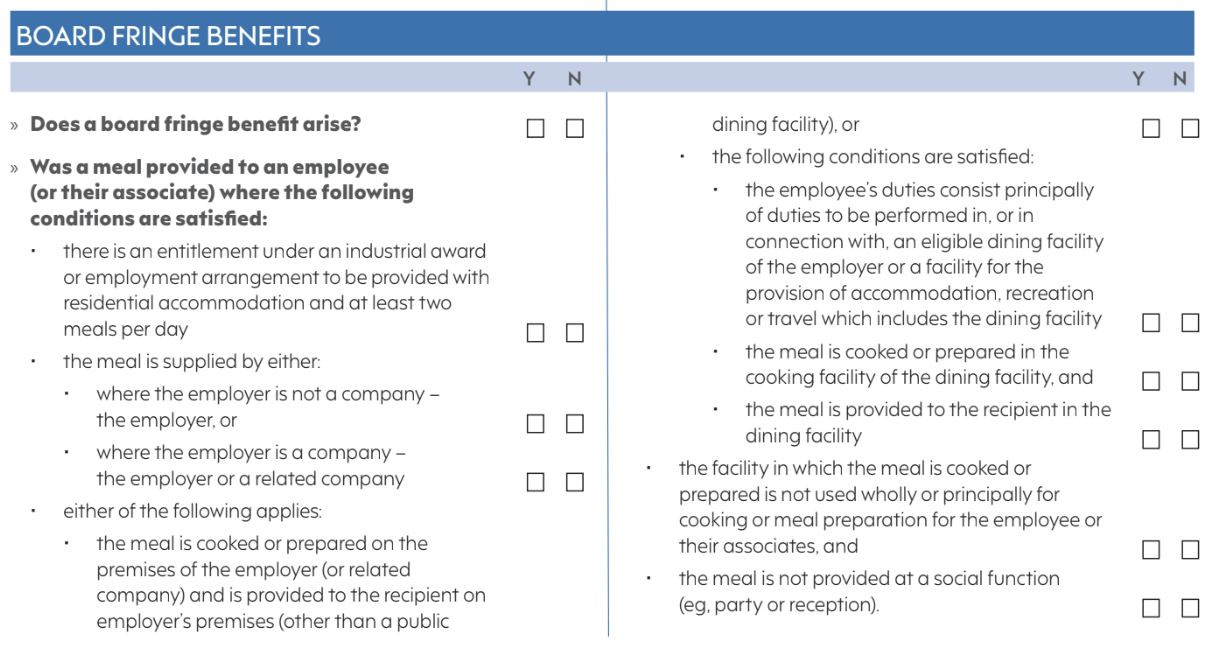This screenshot has height=646, width=1222.
Task: Select N for 'the employer or a related company'
Action: click(x=574, y=483)
